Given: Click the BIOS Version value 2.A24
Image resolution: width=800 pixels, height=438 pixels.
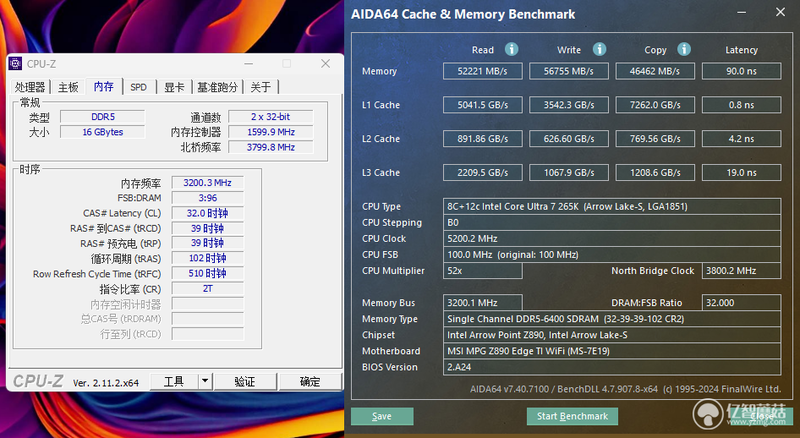Looking at the screenshot, I should pyautogui.click(x=612, y=367).
